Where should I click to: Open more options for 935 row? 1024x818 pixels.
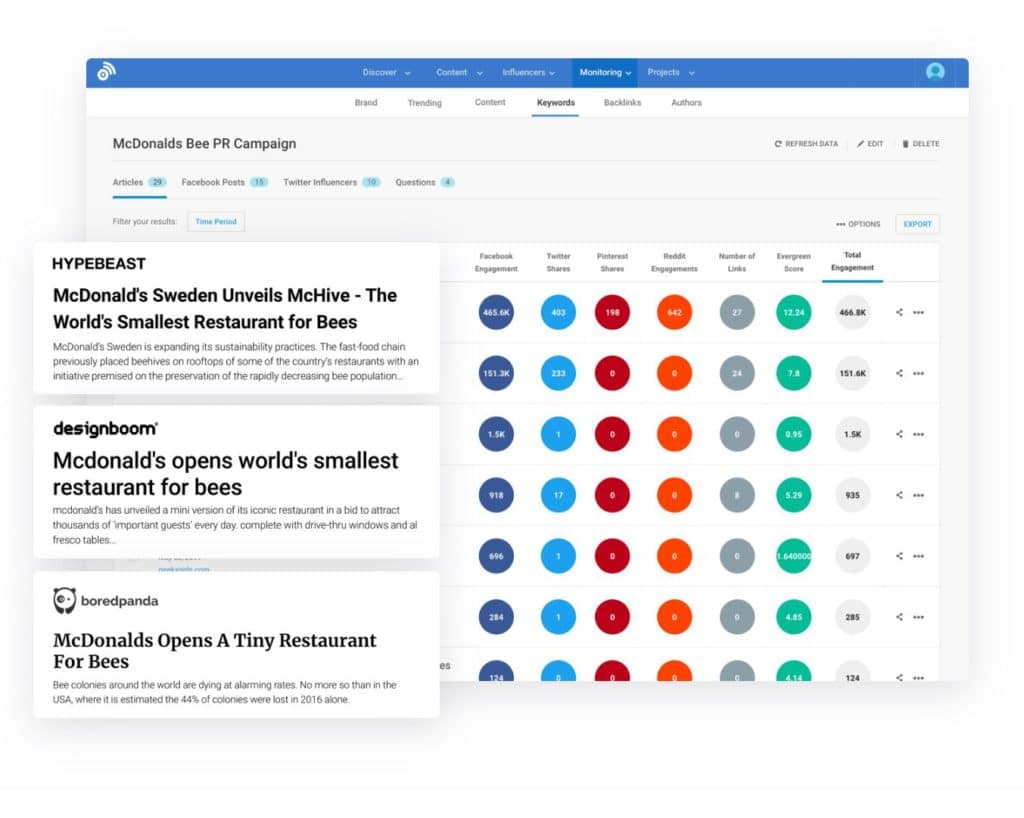918,495
